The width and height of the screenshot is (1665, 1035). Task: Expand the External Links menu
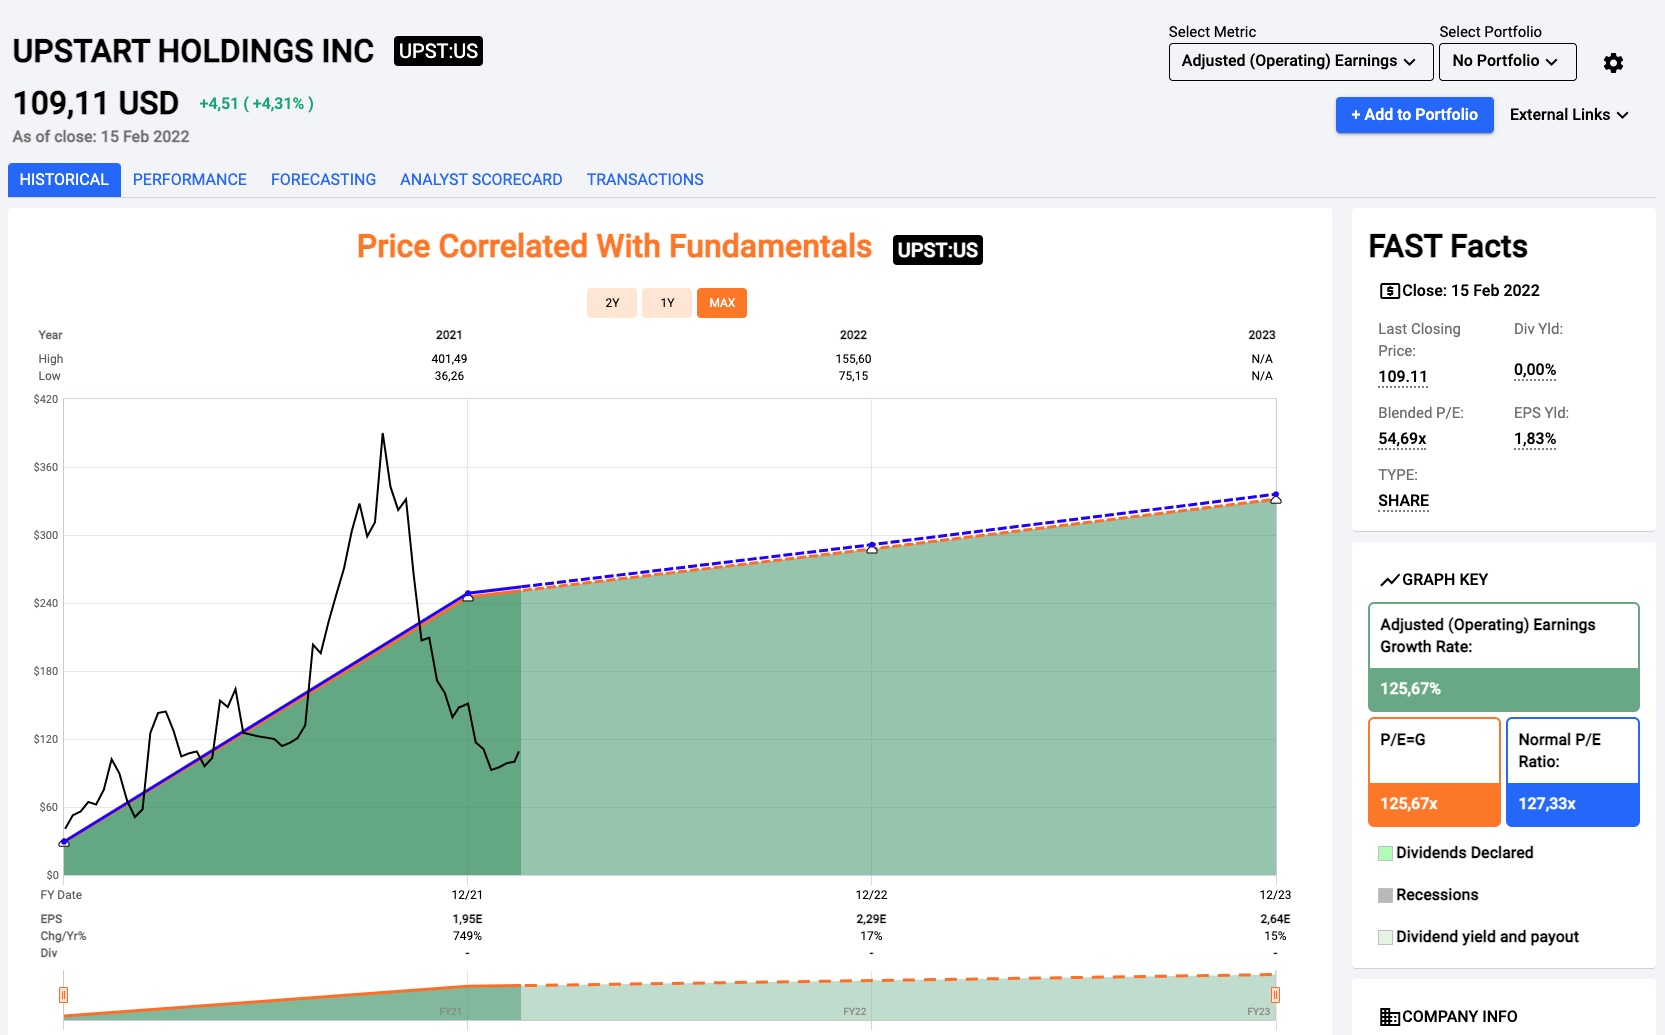pos(1568,115)
